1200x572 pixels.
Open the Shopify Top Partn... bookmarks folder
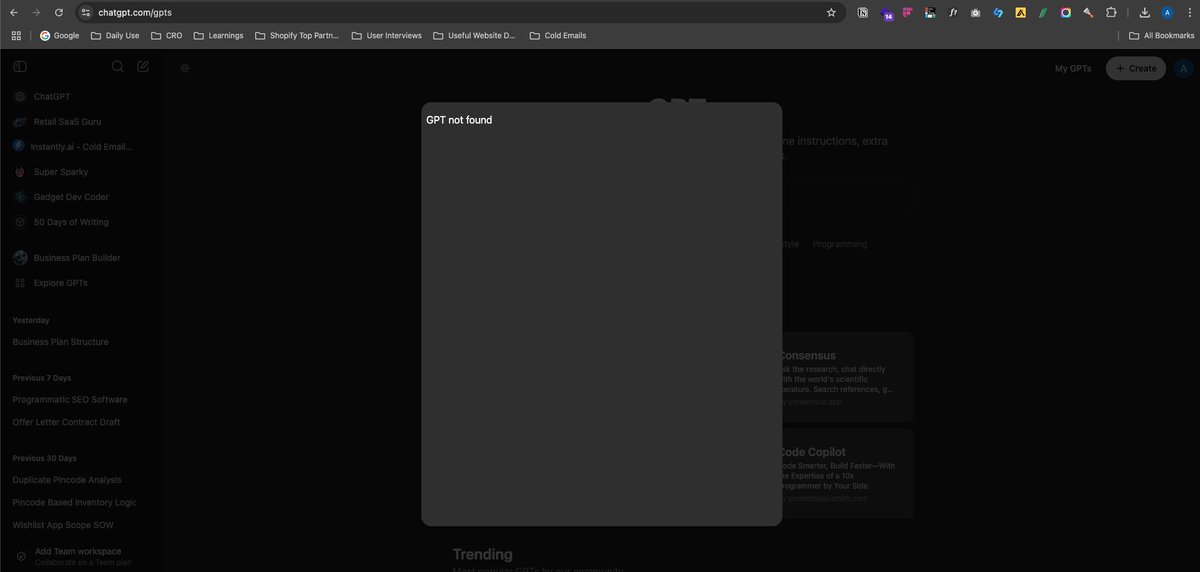(x=297, y=35)
